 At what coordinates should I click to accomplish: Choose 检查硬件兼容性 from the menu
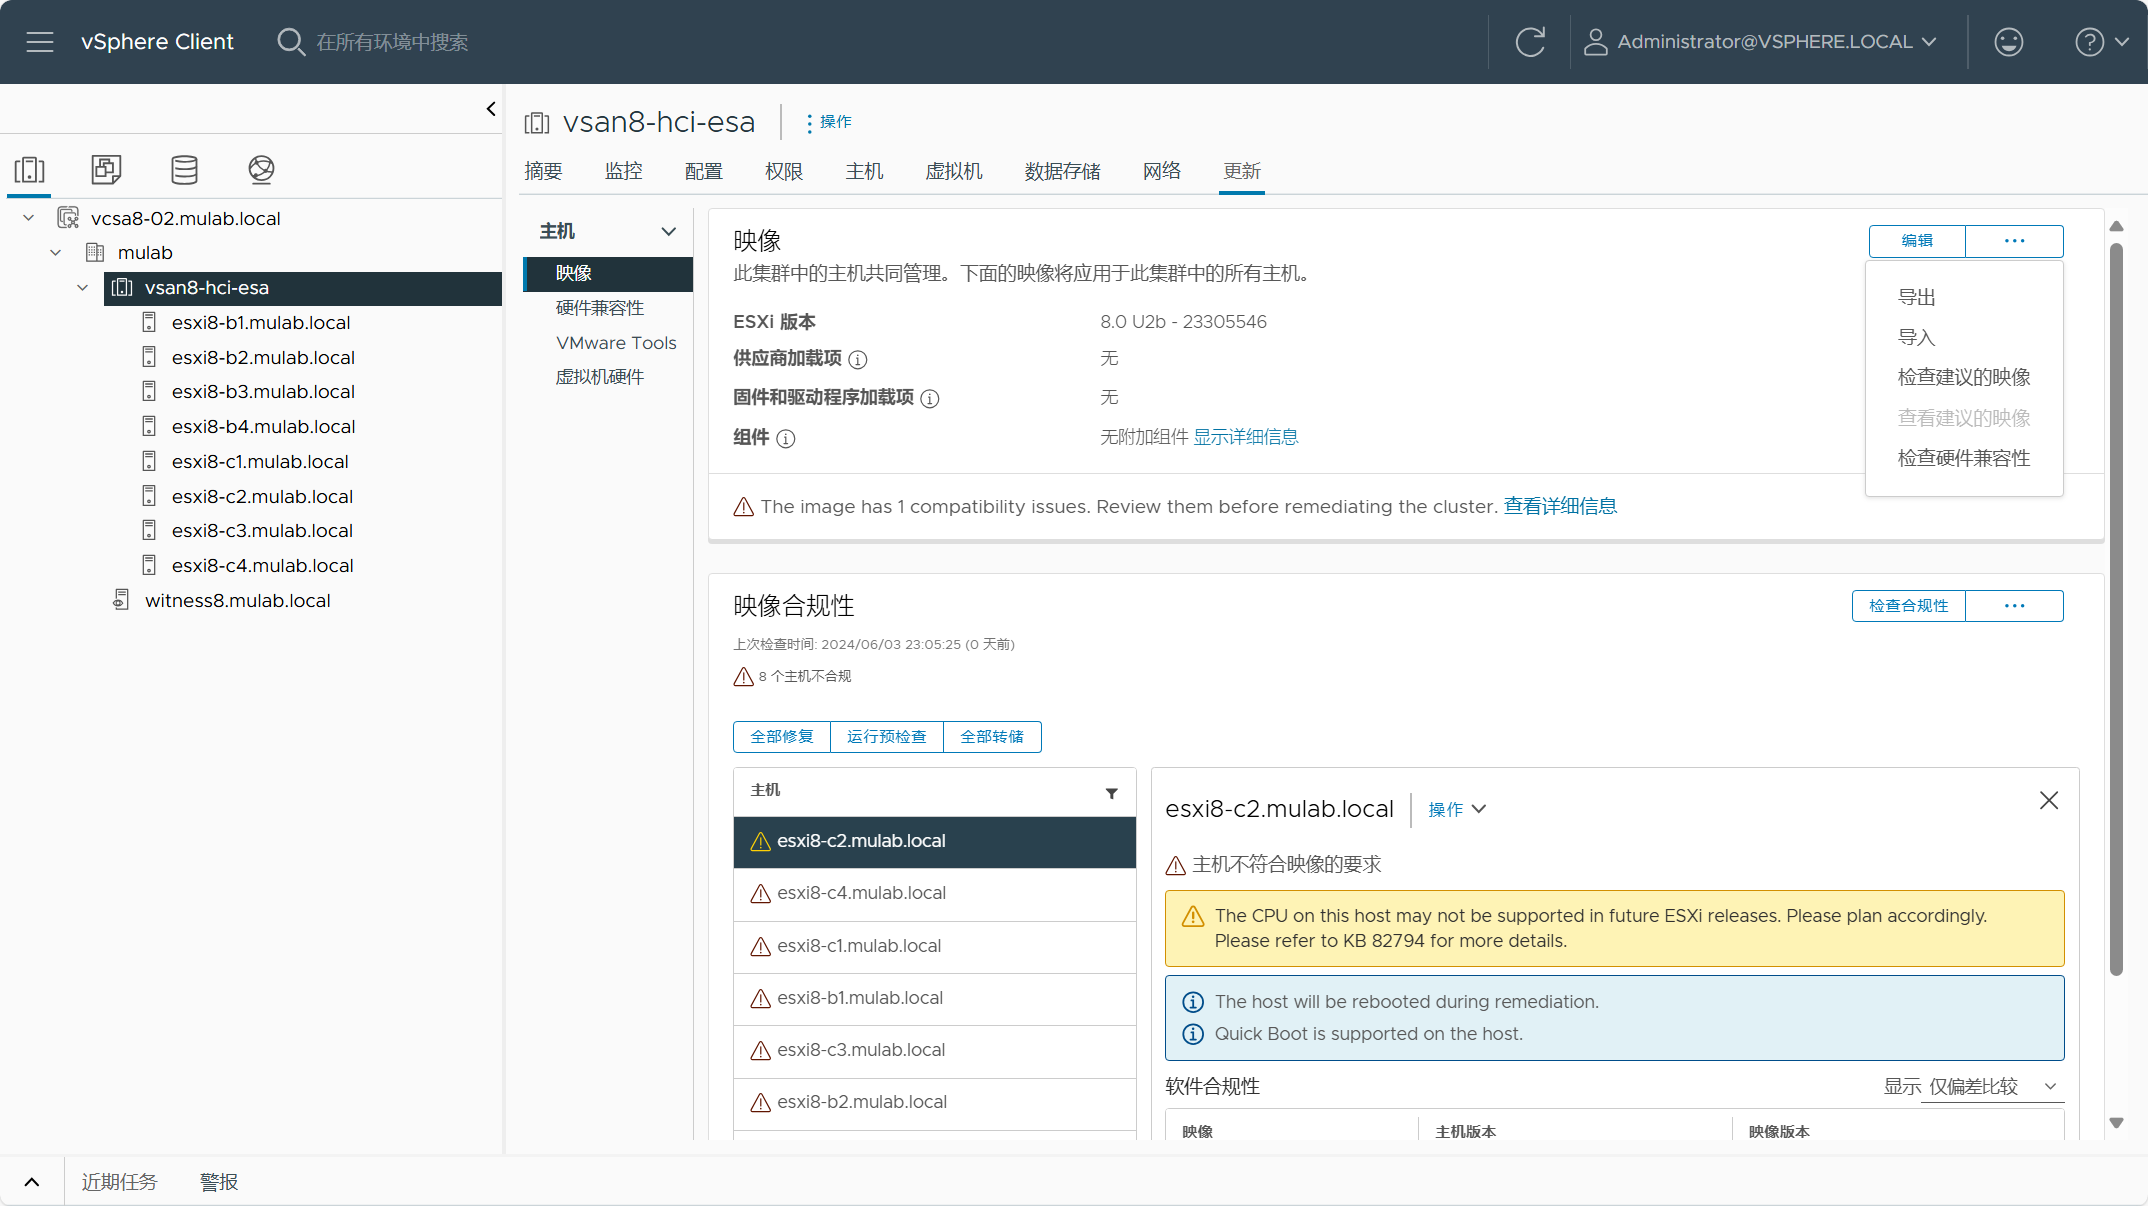point(1964,458)
